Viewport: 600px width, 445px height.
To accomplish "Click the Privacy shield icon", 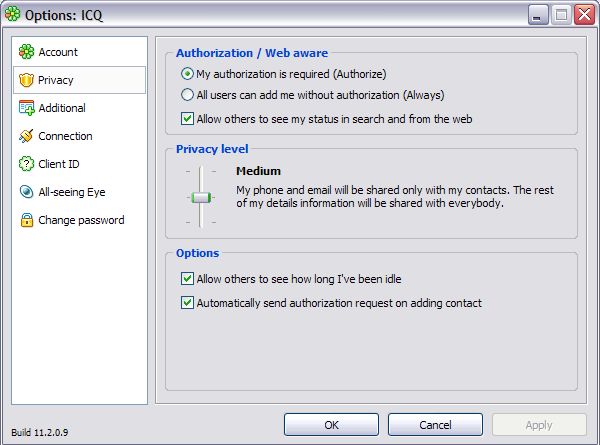I will [x=26, y=80].
